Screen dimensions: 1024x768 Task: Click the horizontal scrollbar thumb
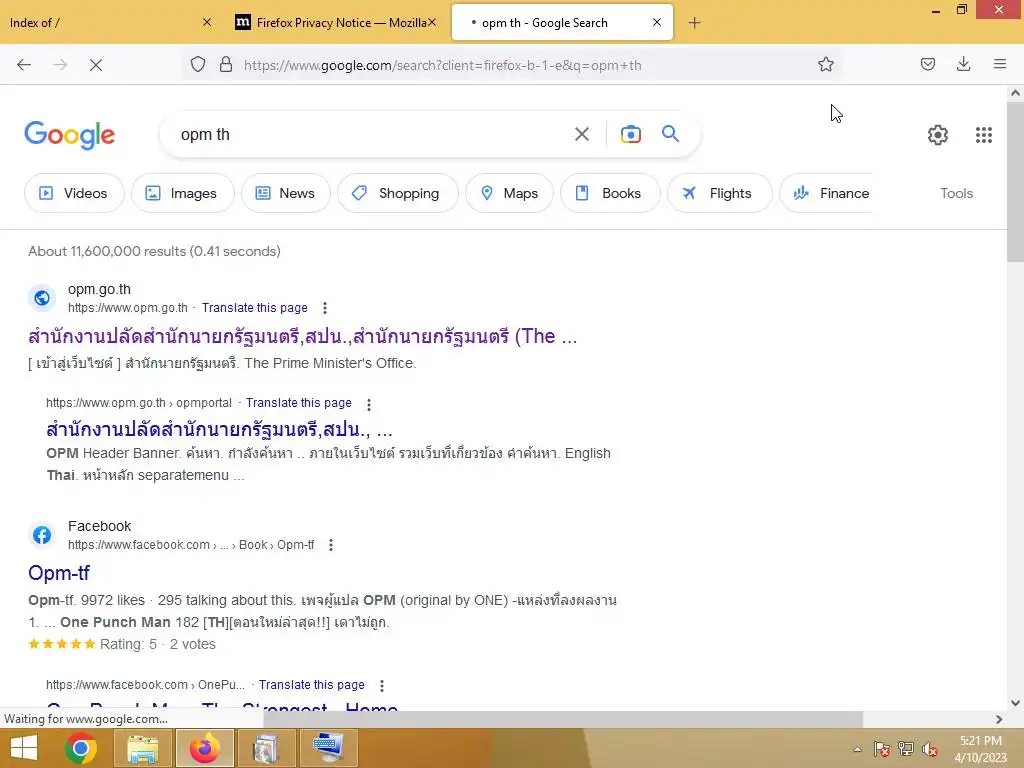pyautogui.click(x=563, y=719)
